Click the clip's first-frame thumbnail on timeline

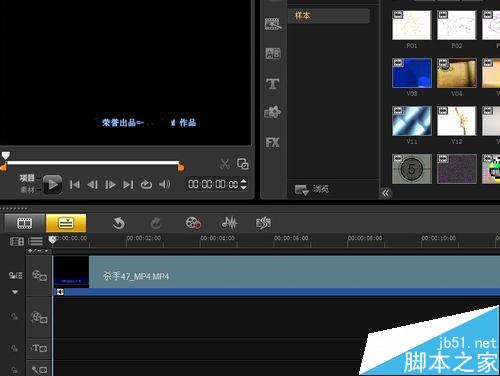71,272
